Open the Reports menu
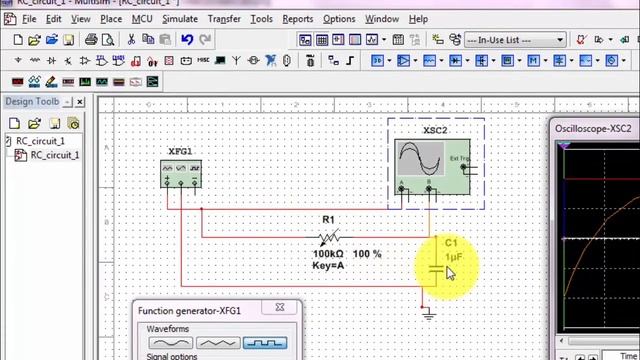Viewport: 640px width, 360px height. pyautogui.click(x=298, y=19)
